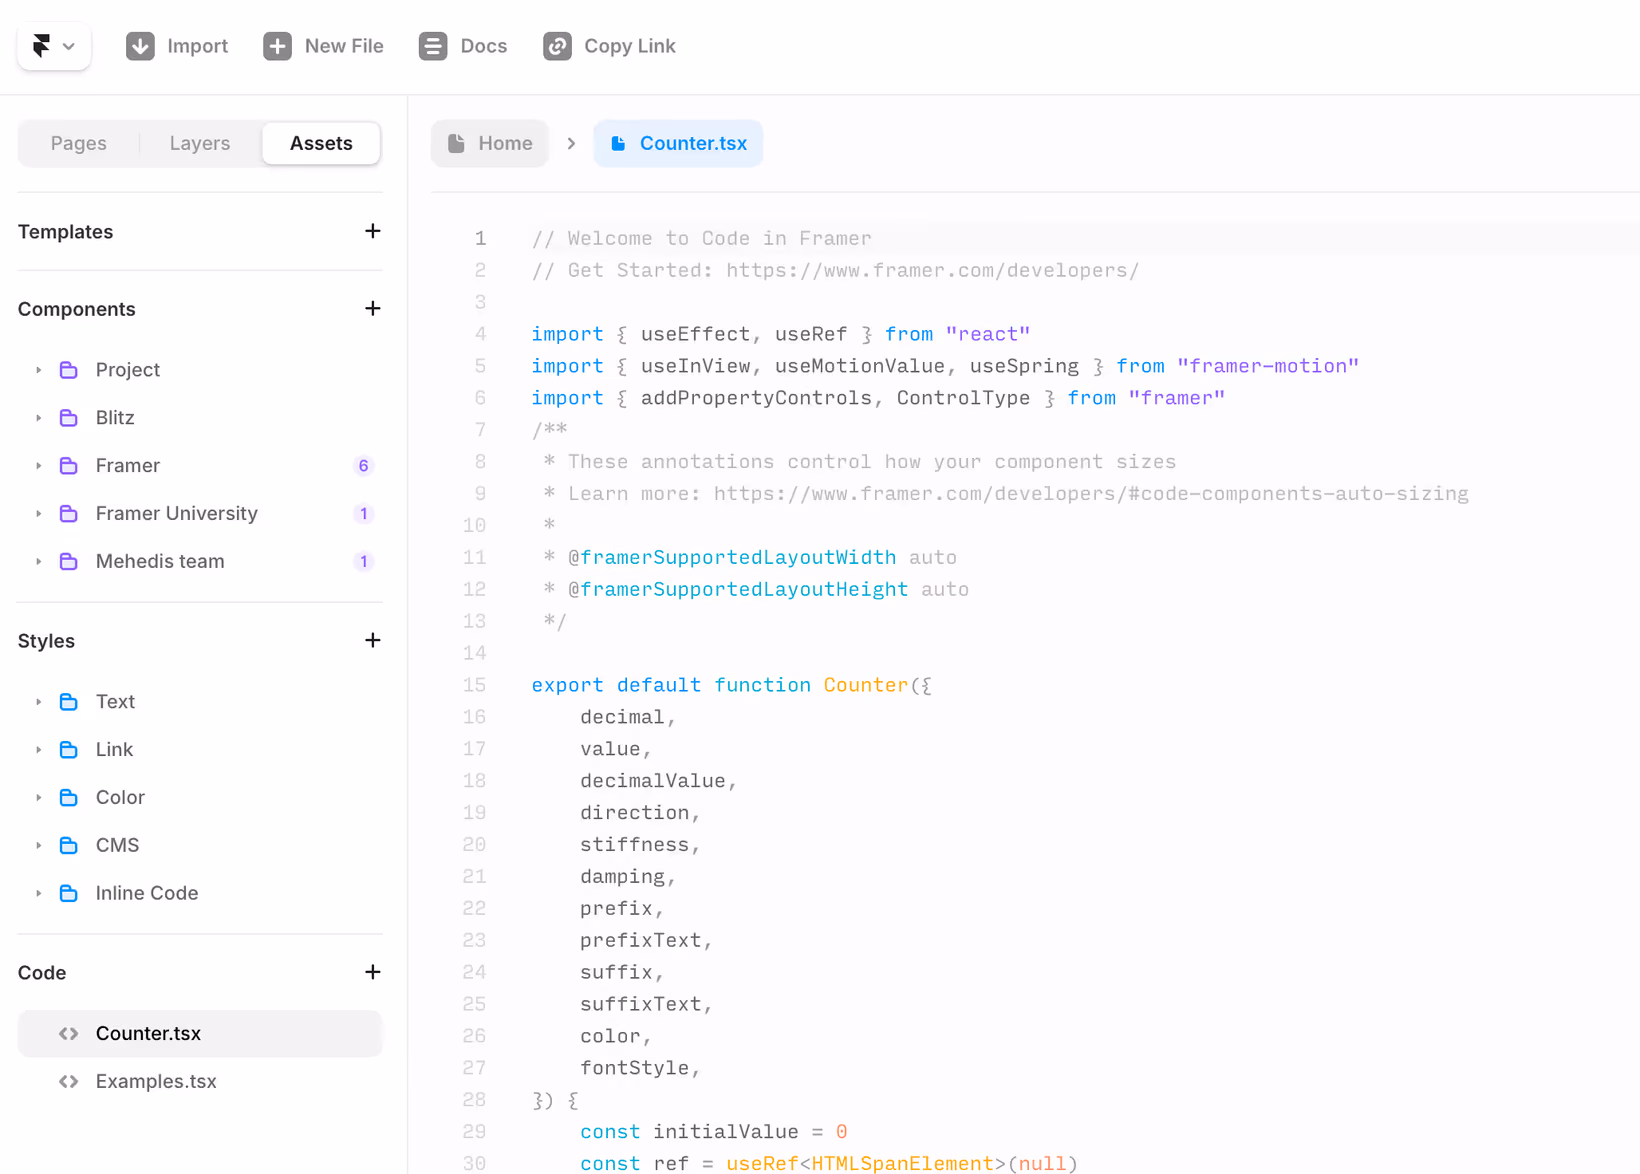Click line number 15 in the gutter
Image resolution: width=1640 pixels, height=1174 pixels.
[x=474, y=685]
